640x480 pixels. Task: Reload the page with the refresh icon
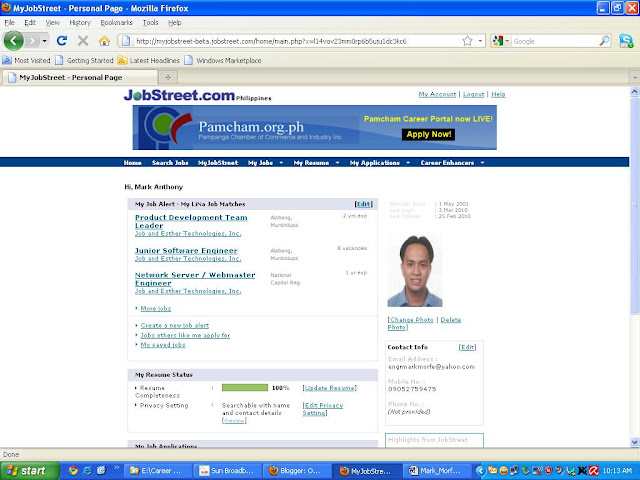(x=62, y=41)
